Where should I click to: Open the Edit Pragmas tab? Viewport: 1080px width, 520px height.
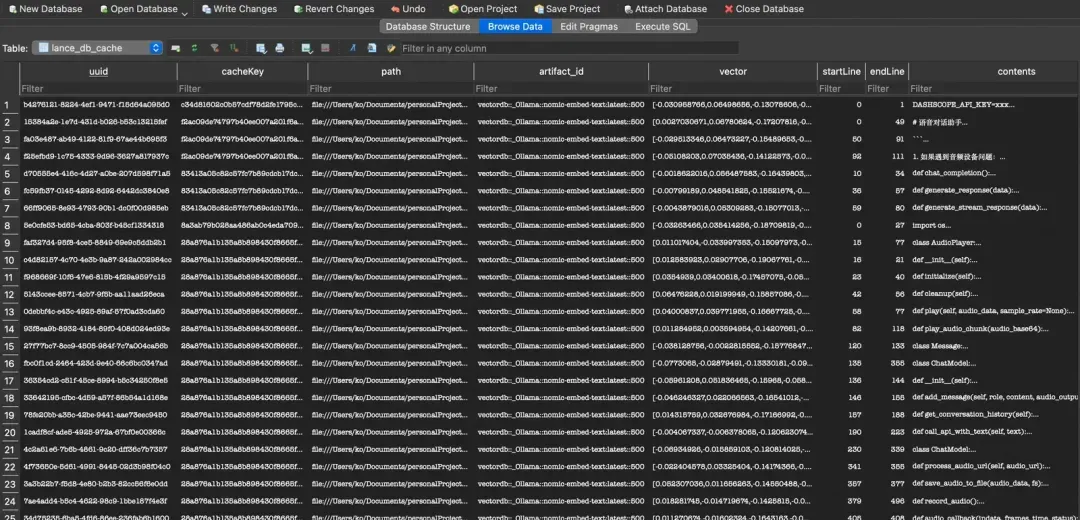(589, 26)
